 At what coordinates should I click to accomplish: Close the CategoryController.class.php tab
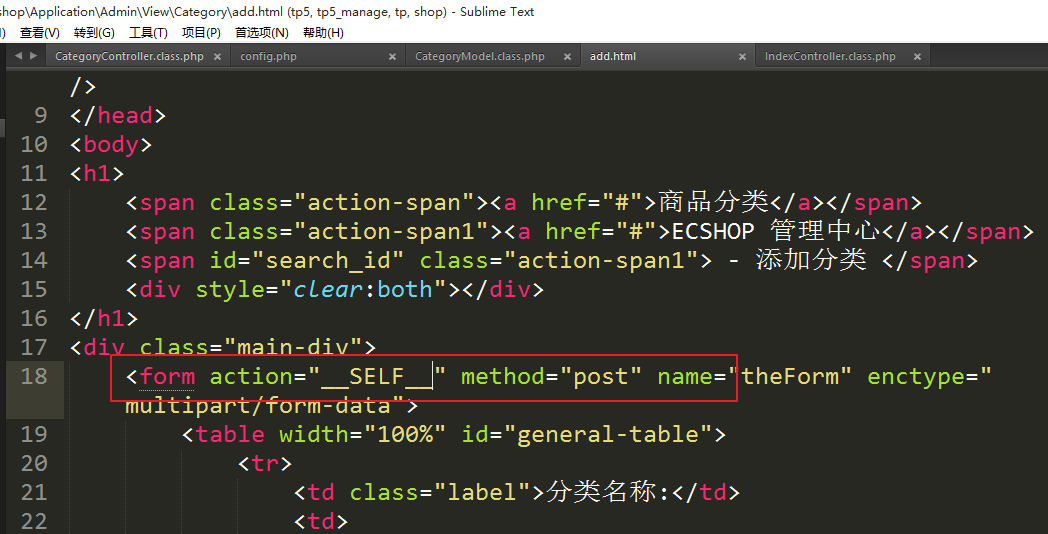coord(217,57)
